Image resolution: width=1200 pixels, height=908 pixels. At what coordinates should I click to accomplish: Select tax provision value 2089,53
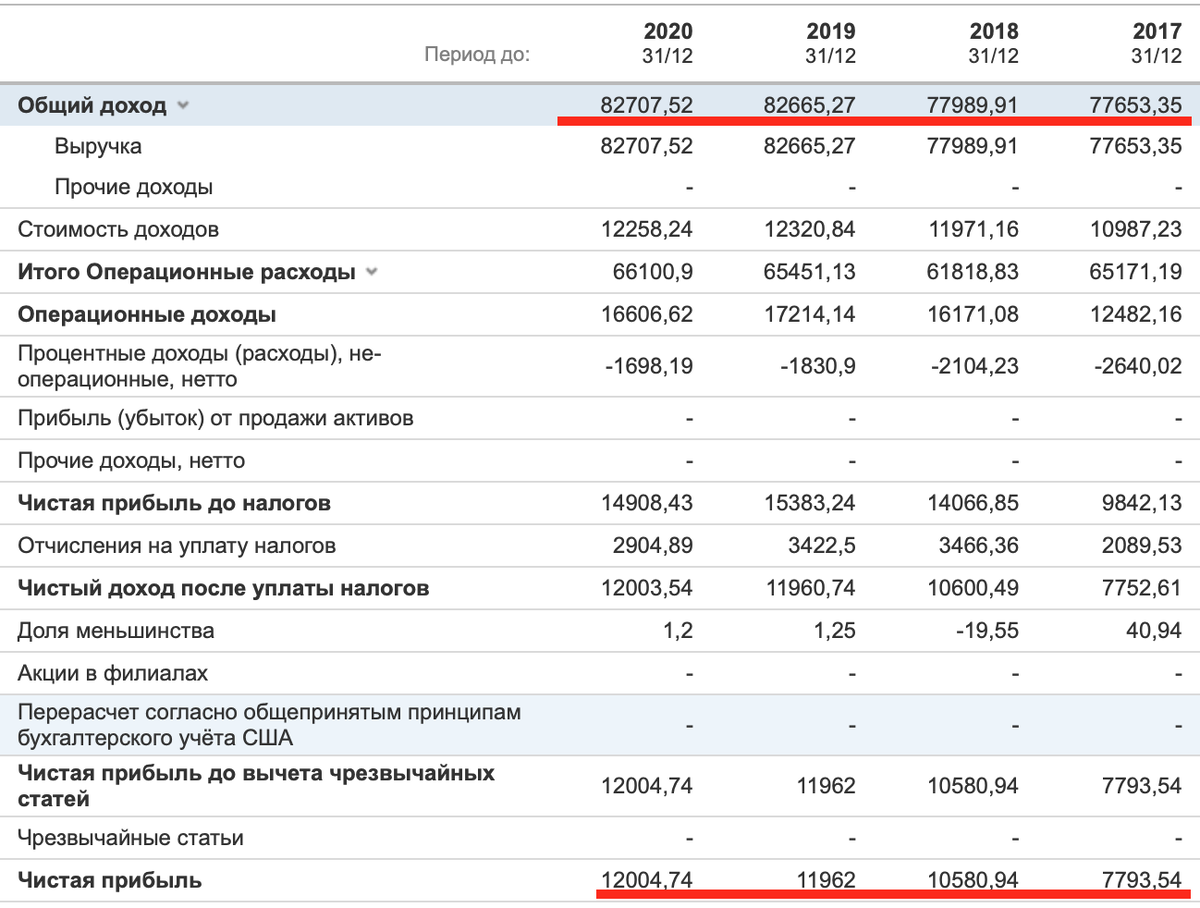(1141, 546)
